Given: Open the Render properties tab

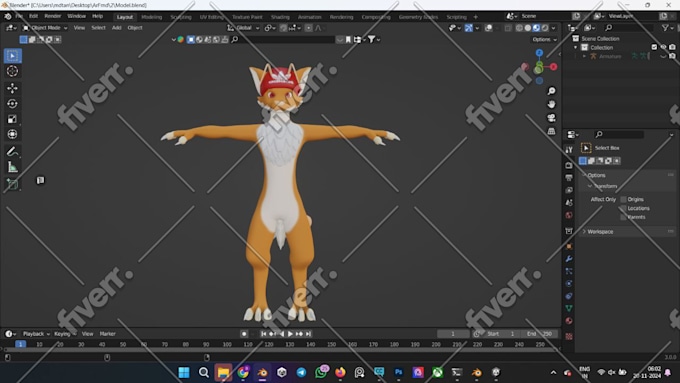Looking at the screenshot, I should click(x=569, y=165).
